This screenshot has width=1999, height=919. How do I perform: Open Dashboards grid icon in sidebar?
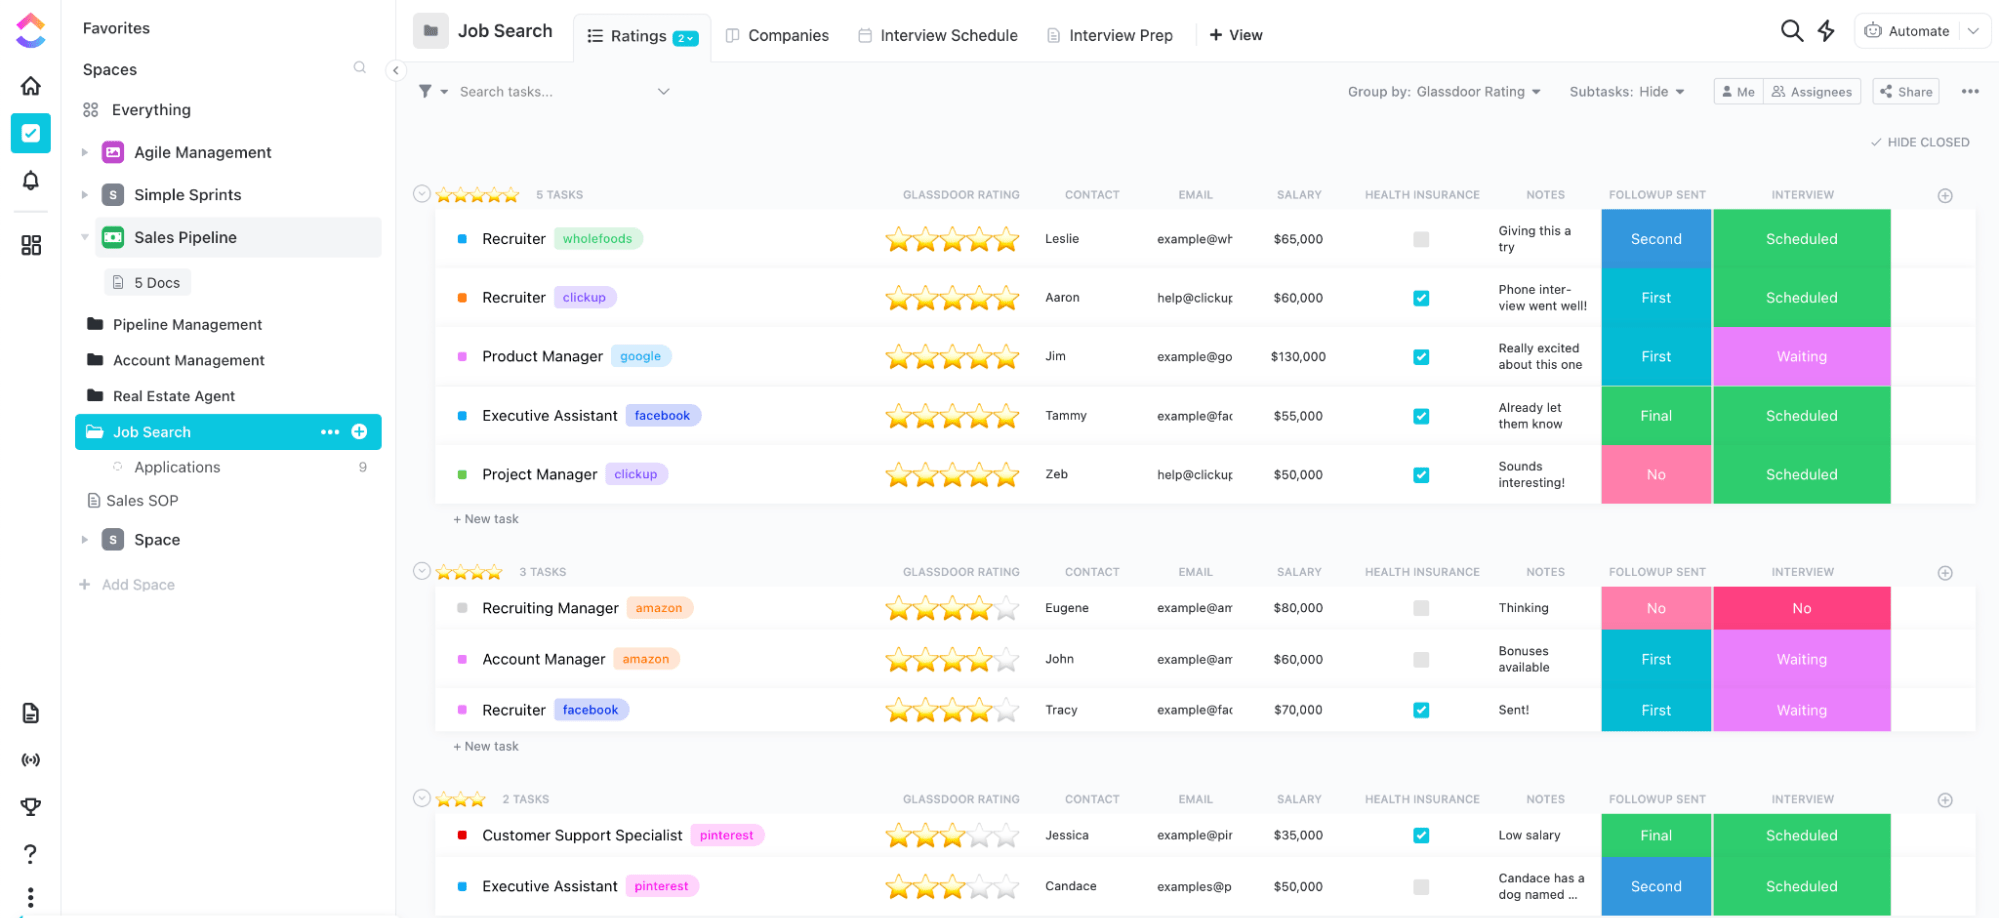pyautogui.click(x=31, y=245)
